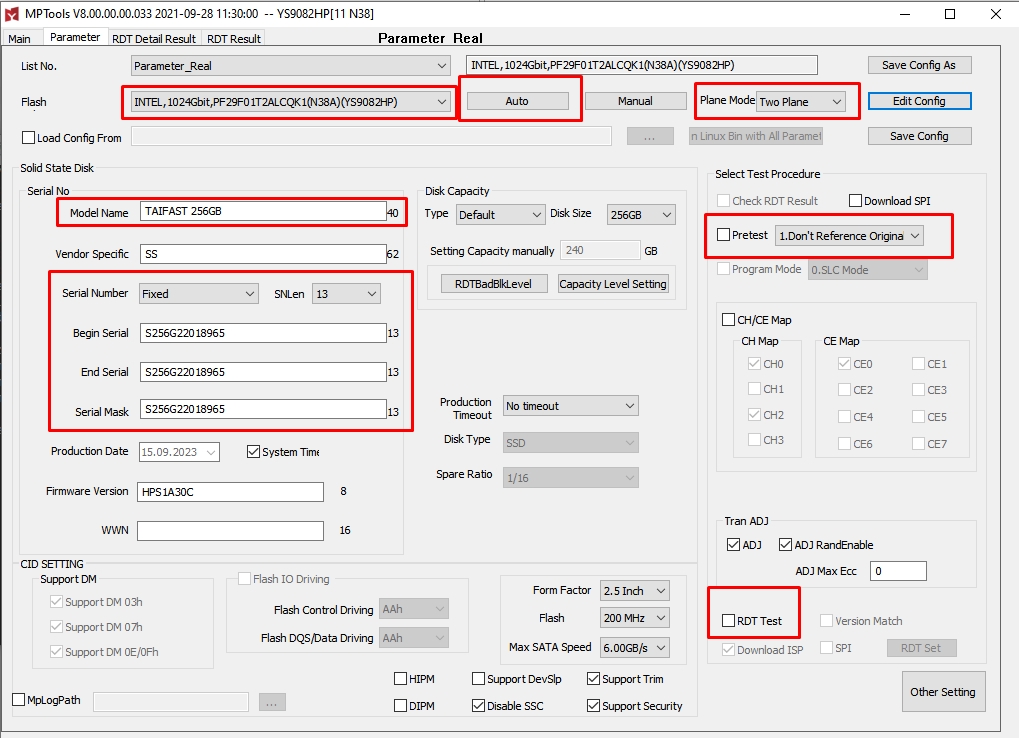Screen dimensions: 1019x738
Task: Enable the HIPM checkbox
Action: 401,679
